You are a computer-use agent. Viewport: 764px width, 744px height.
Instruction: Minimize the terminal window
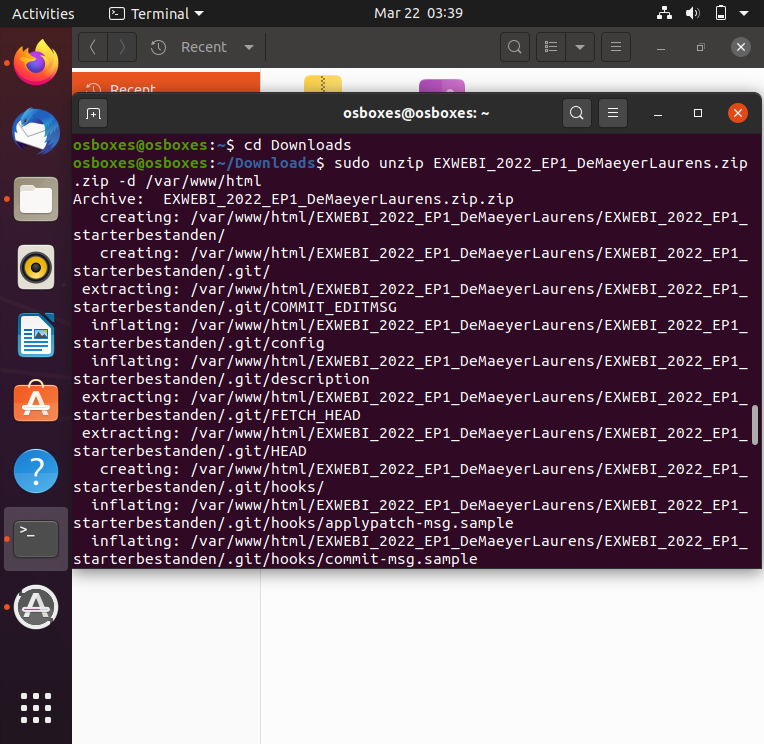coord(658,114)
